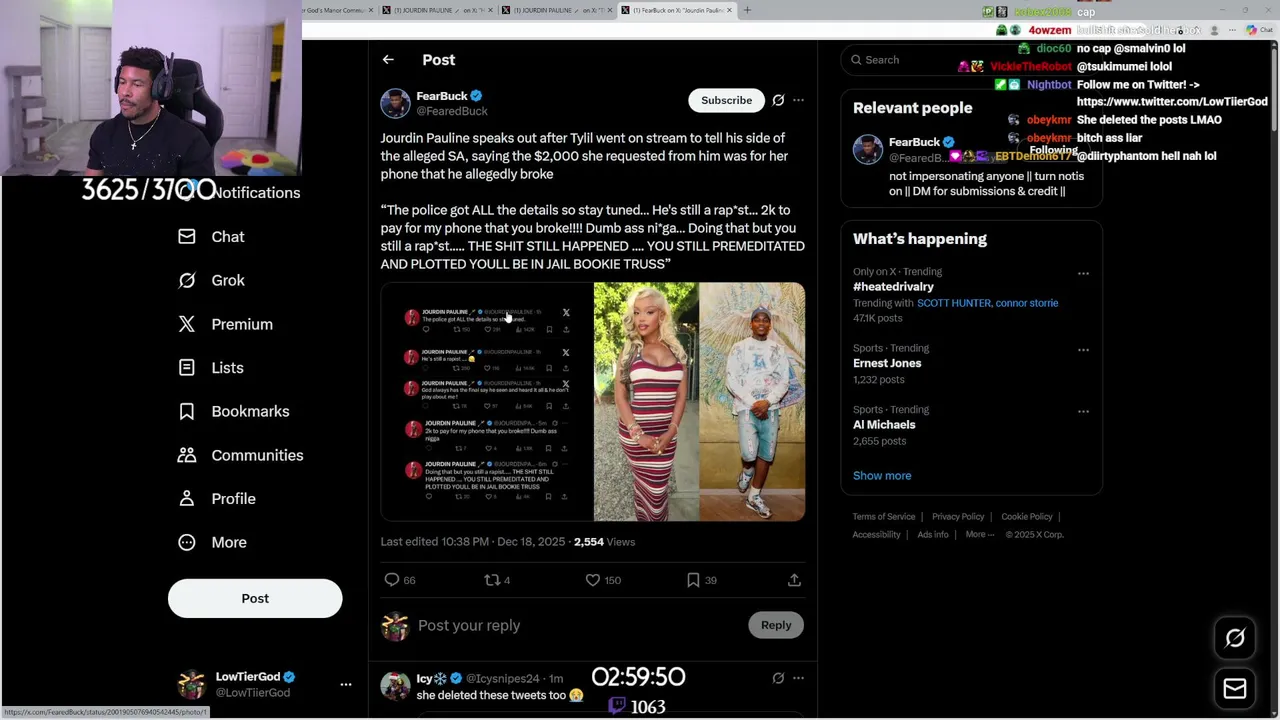Open the Grok icon in sidebar
Screen dimensions: 1280x720
[x=187, y=280]
